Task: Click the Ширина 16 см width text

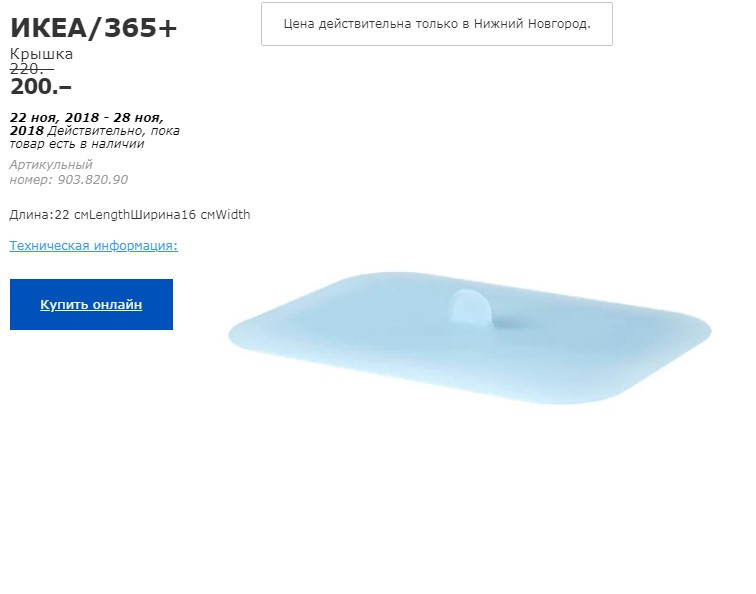Action: coord(172,215)
